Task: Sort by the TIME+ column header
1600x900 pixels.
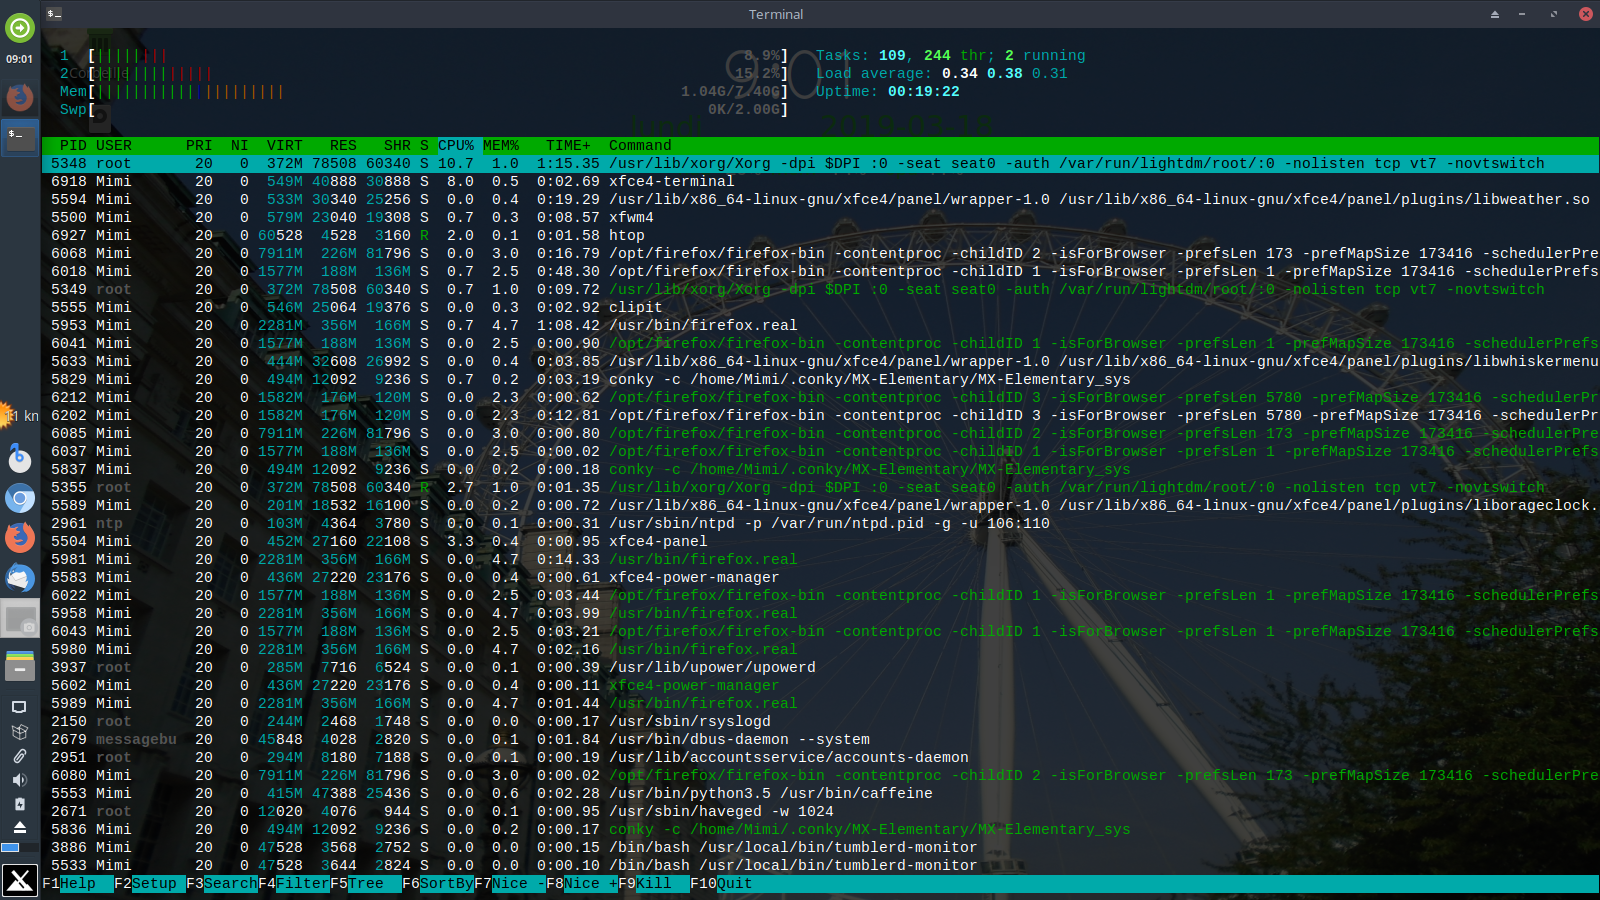Action: pyautogui.click(x=568, y=146)
